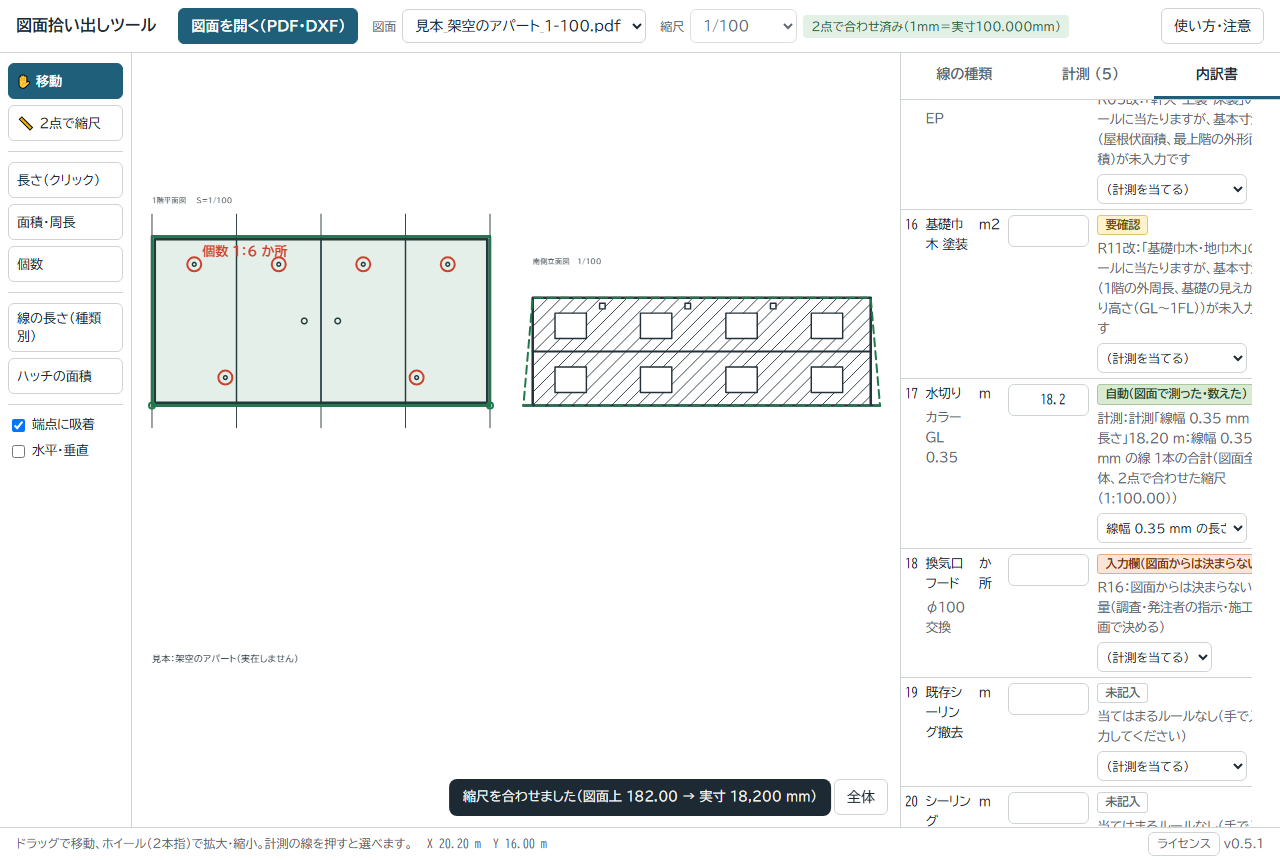Select 線の長さ(種類別) tool
The height and width of the screenshot is (860, 1280).
[x=65, y=327]
